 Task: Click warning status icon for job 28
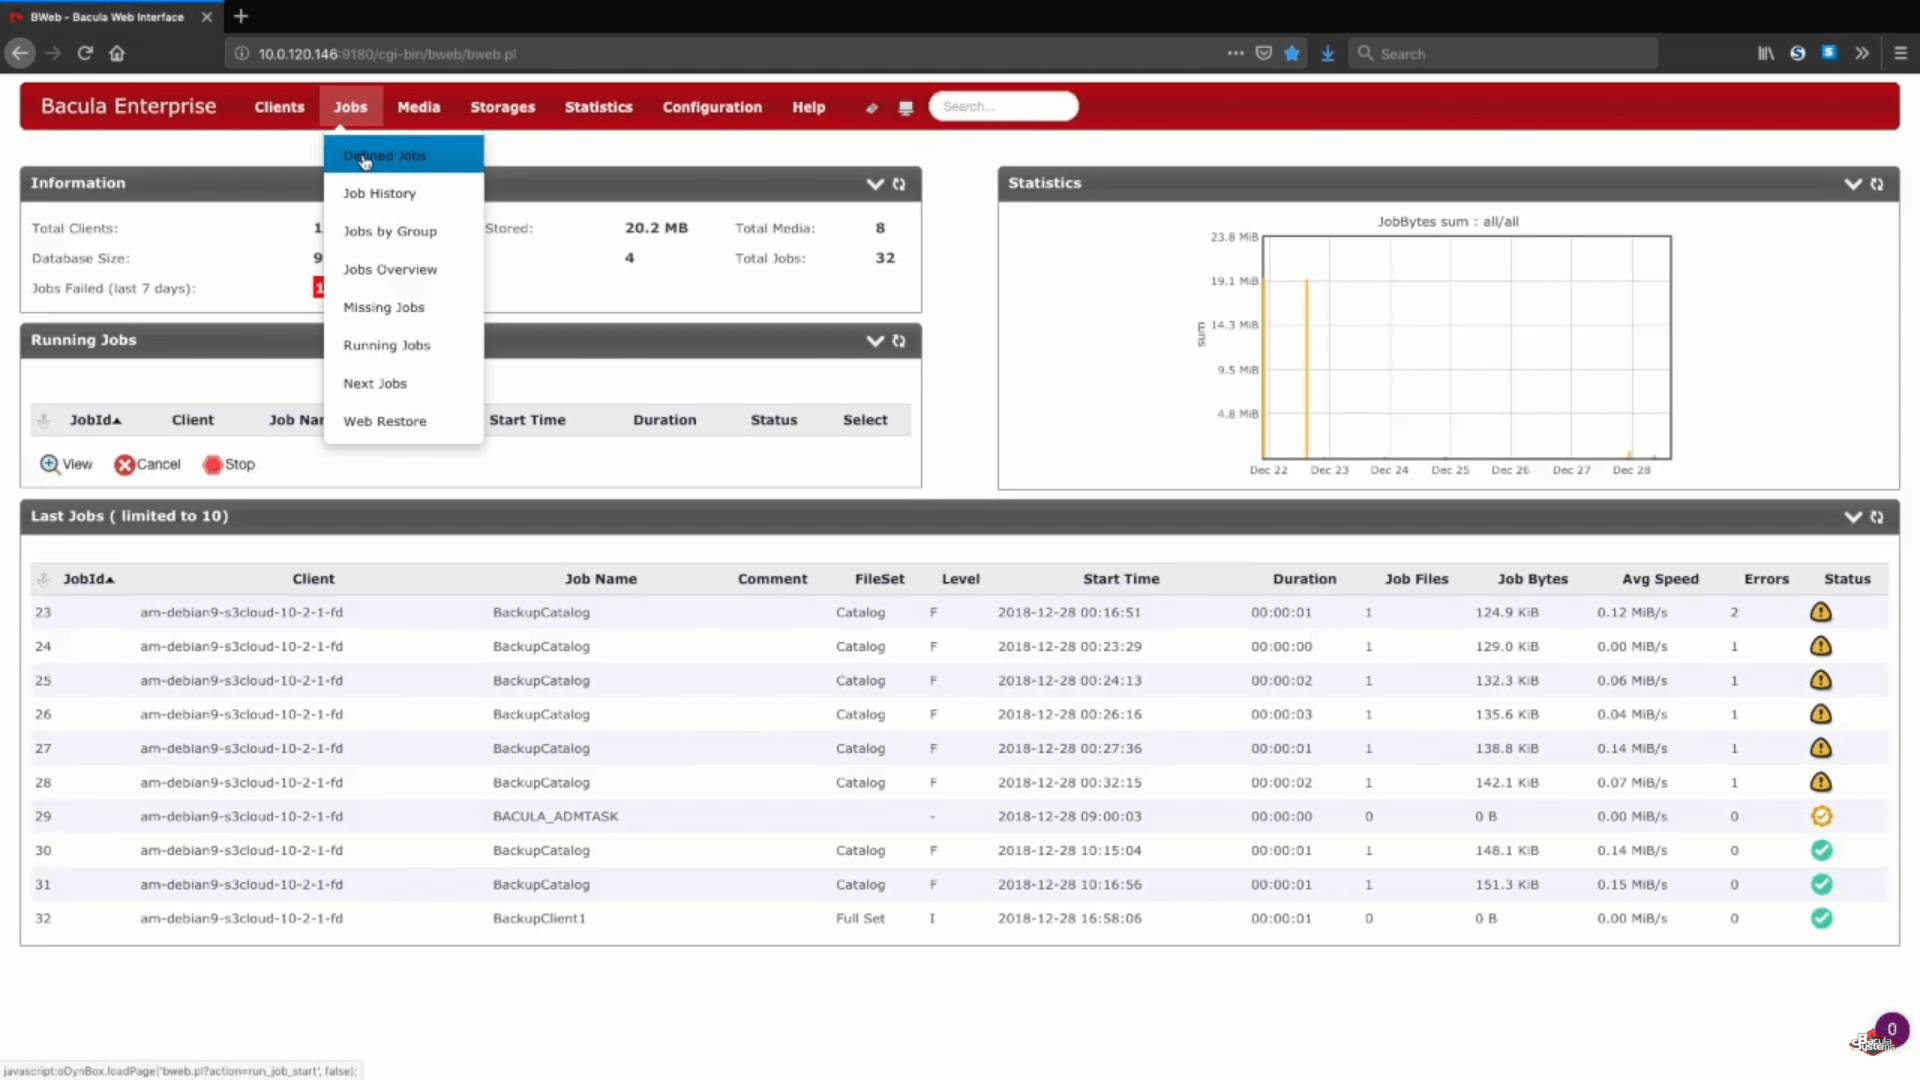coord(1821,782)
